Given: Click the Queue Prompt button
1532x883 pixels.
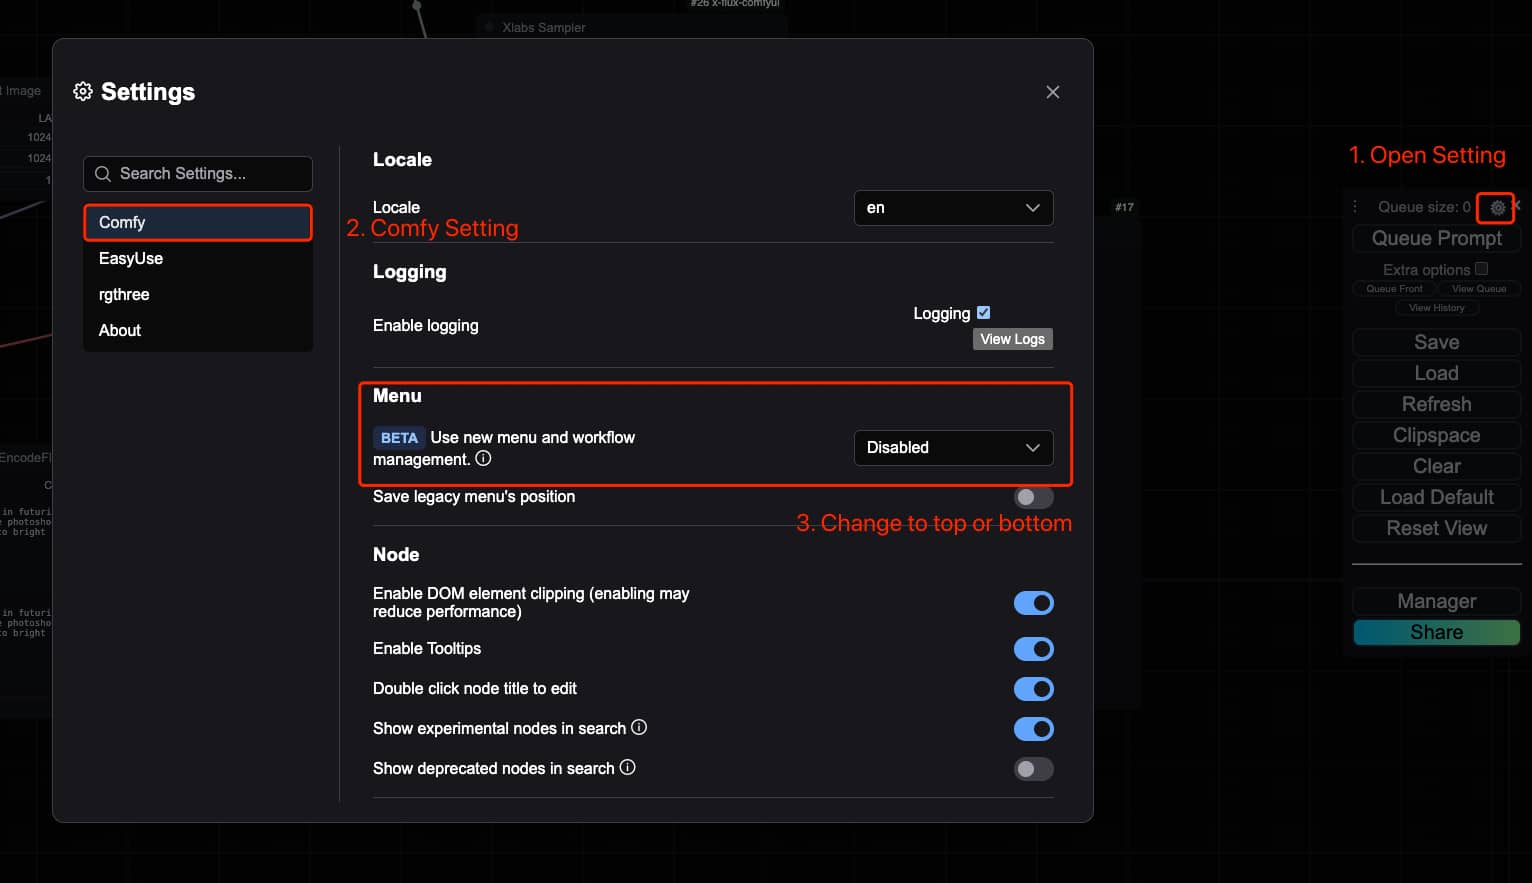Looking at the screenshot, I should click(1436, 238).
